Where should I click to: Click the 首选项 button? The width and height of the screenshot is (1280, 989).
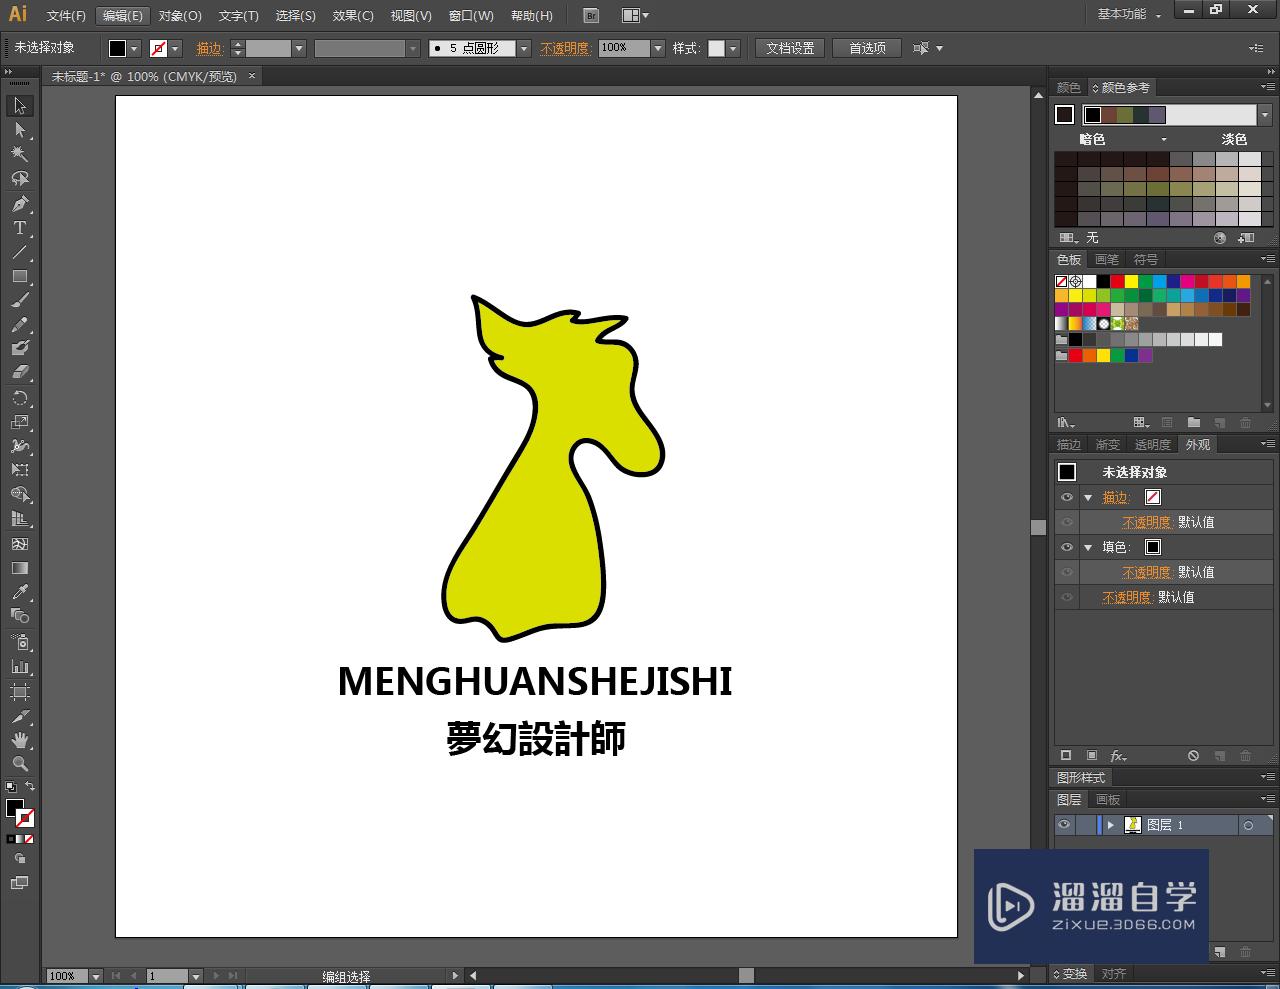[867, 48]
